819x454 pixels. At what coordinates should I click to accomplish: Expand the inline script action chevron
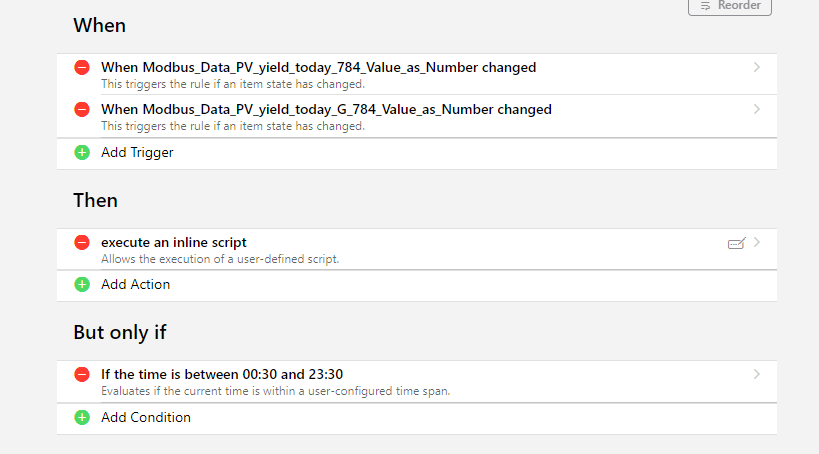(x=757, y=242)
